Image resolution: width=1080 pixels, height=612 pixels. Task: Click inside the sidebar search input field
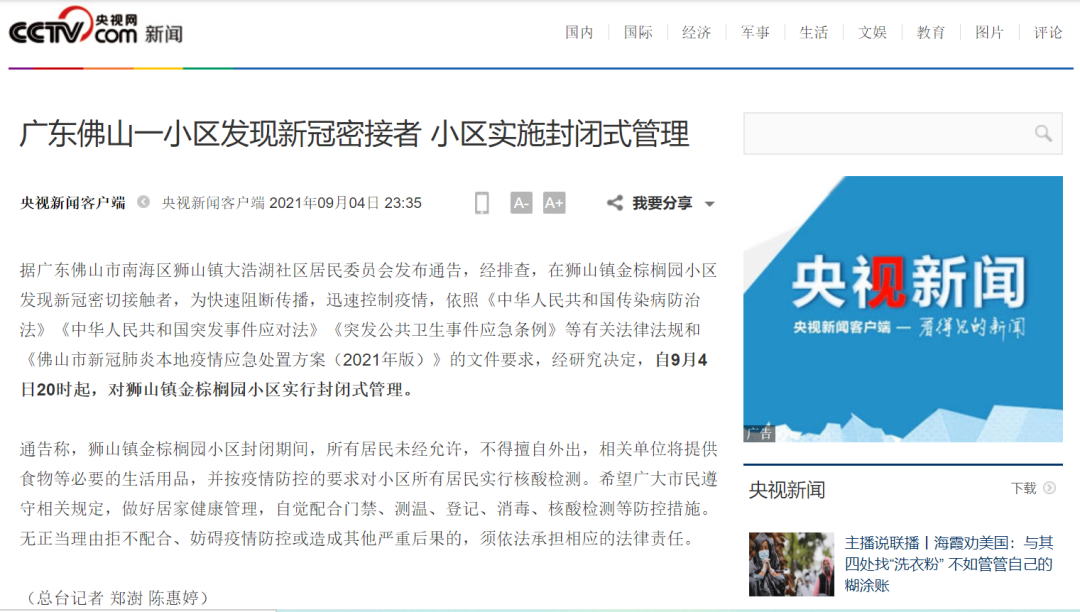(x=880, y=133)
